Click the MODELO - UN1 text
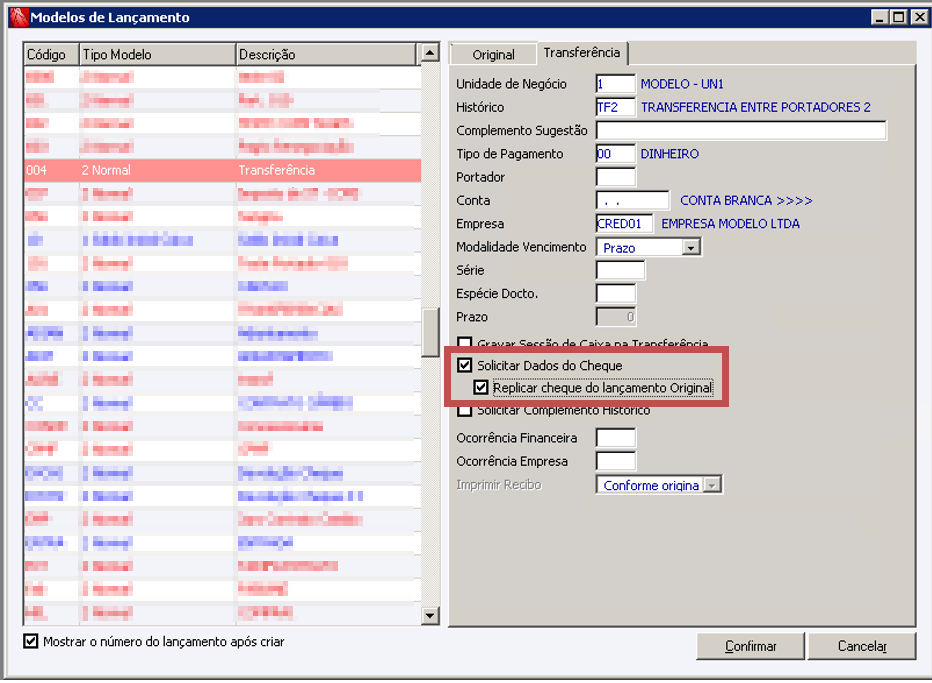Viewport: 932px width, 683px height. point(682,84)
